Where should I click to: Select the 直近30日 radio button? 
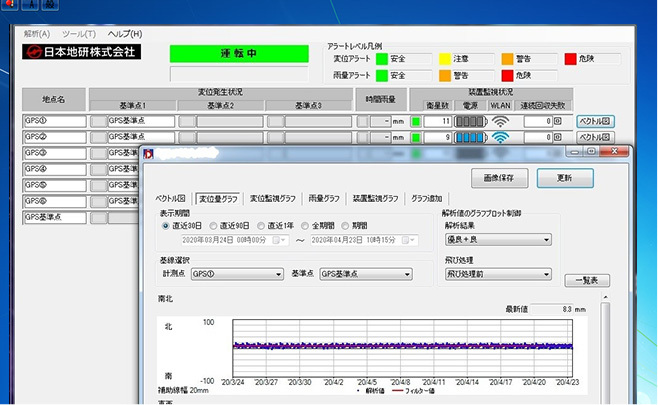click(165, 226)
